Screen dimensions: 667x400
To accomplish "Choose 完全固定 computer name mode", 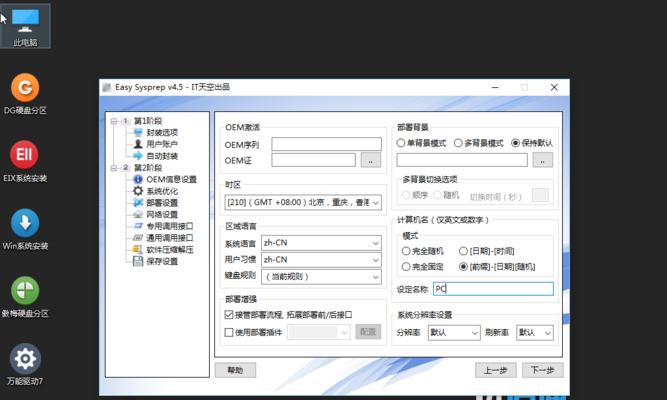I will [x=406, y=267].
